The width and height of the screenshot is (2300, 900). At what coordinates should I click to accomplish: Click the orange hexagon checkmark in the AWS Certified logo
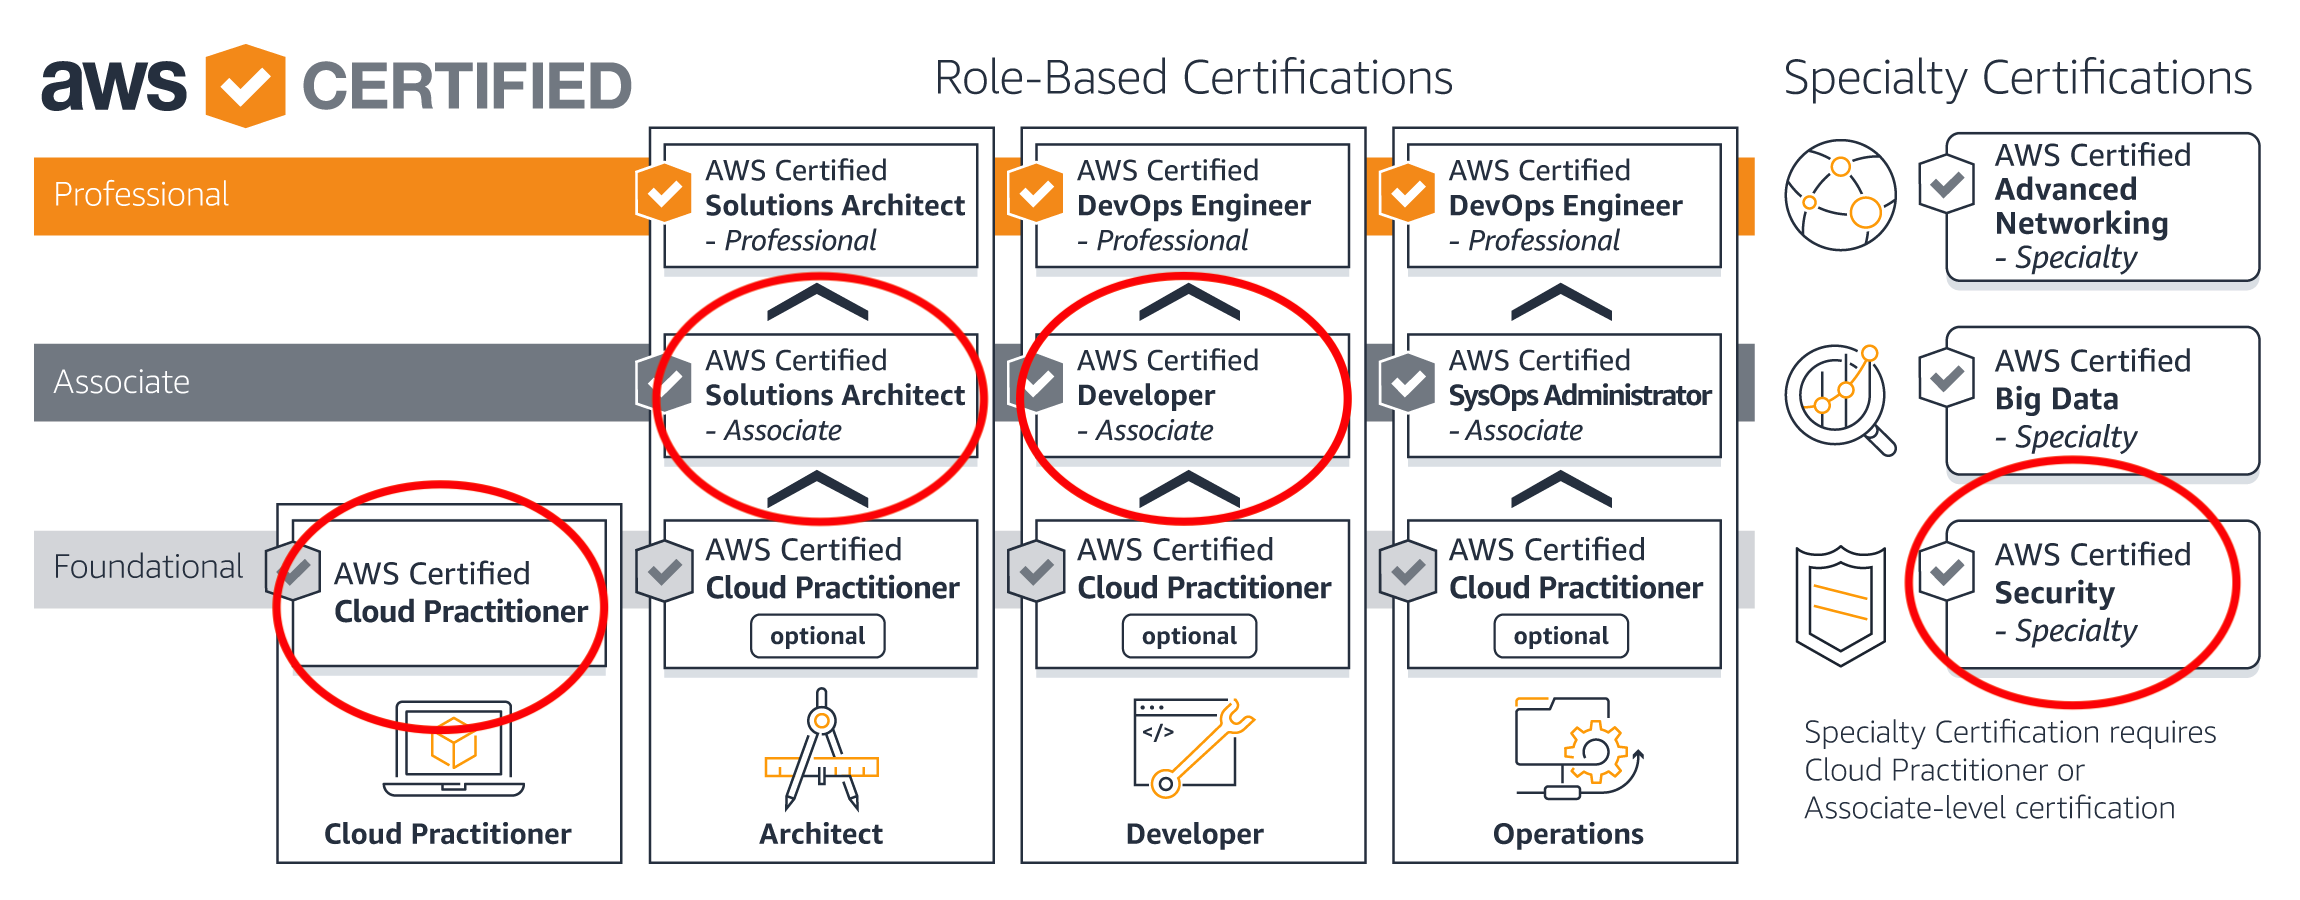(x=245, y=86)
